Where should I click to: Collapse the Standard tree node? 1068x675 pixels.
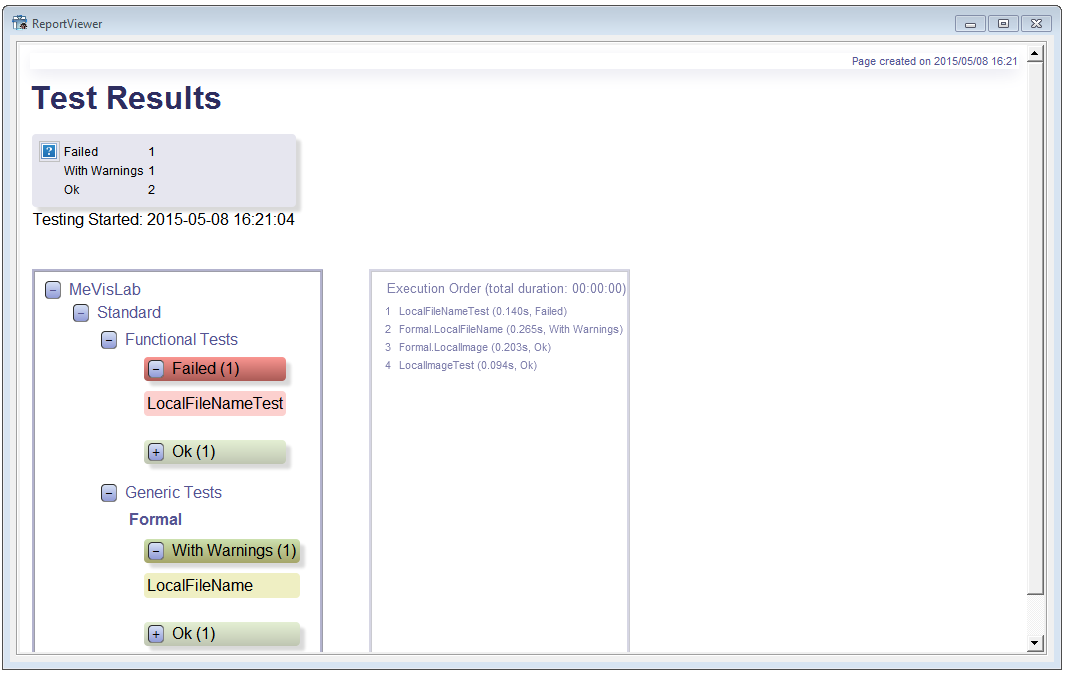[81, 313]
